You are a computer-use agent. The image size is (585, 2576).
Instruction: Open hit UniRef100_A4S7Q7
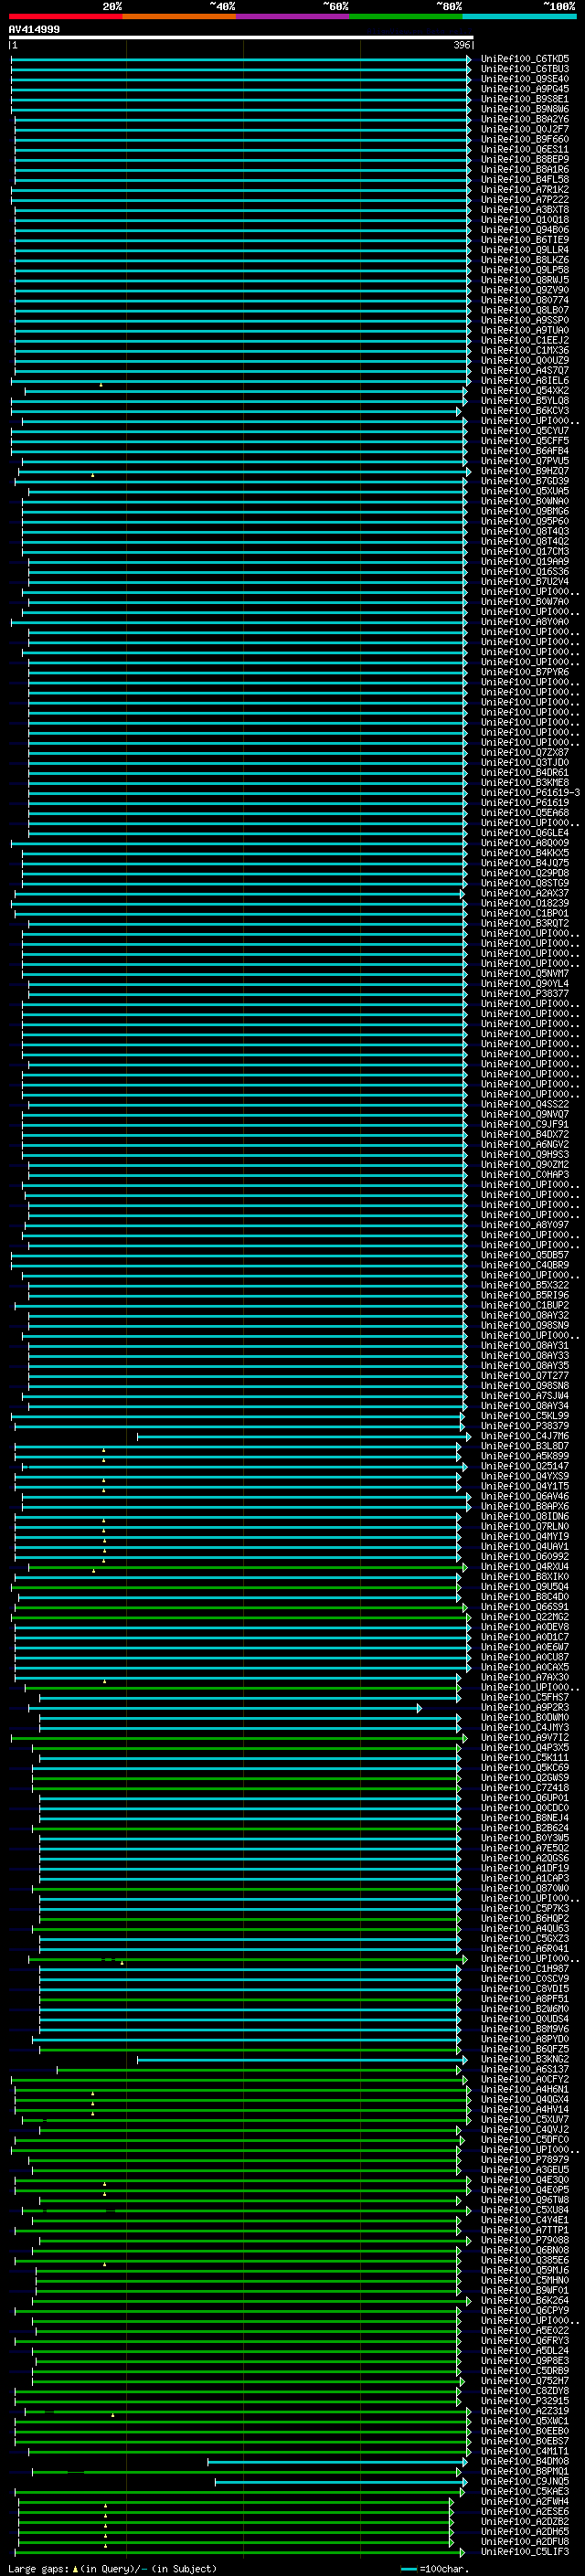click(x=525, y=370)
